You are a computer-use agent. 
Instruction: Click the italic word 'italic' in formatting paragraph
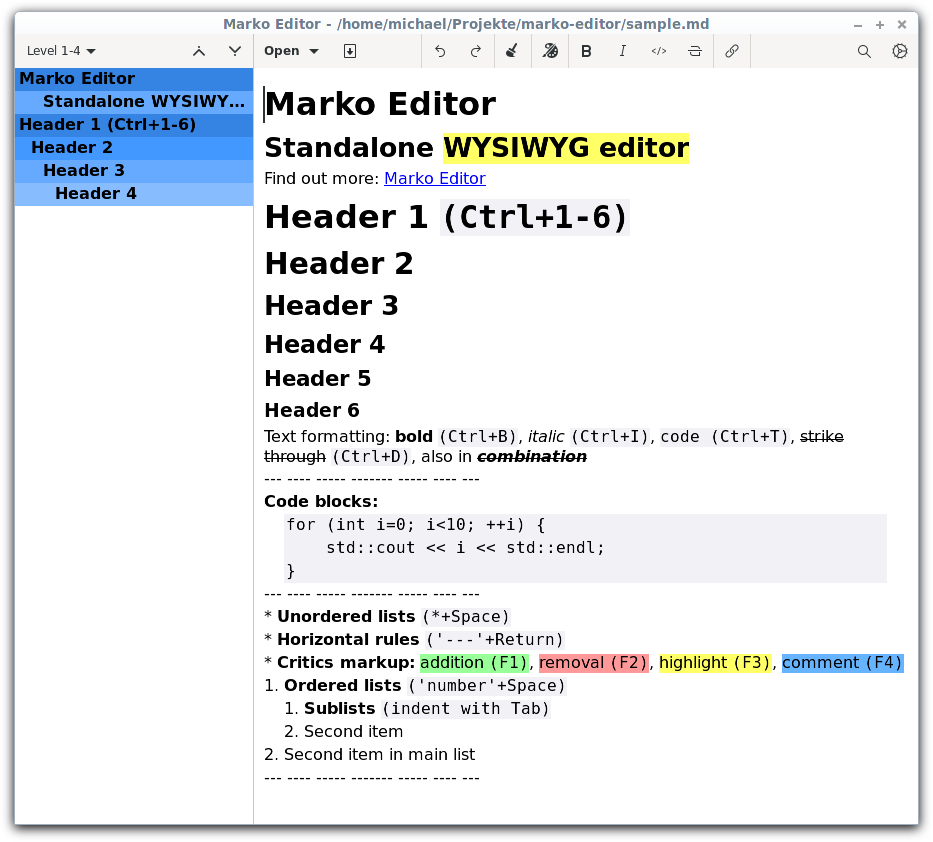click(x=546, y=437)
